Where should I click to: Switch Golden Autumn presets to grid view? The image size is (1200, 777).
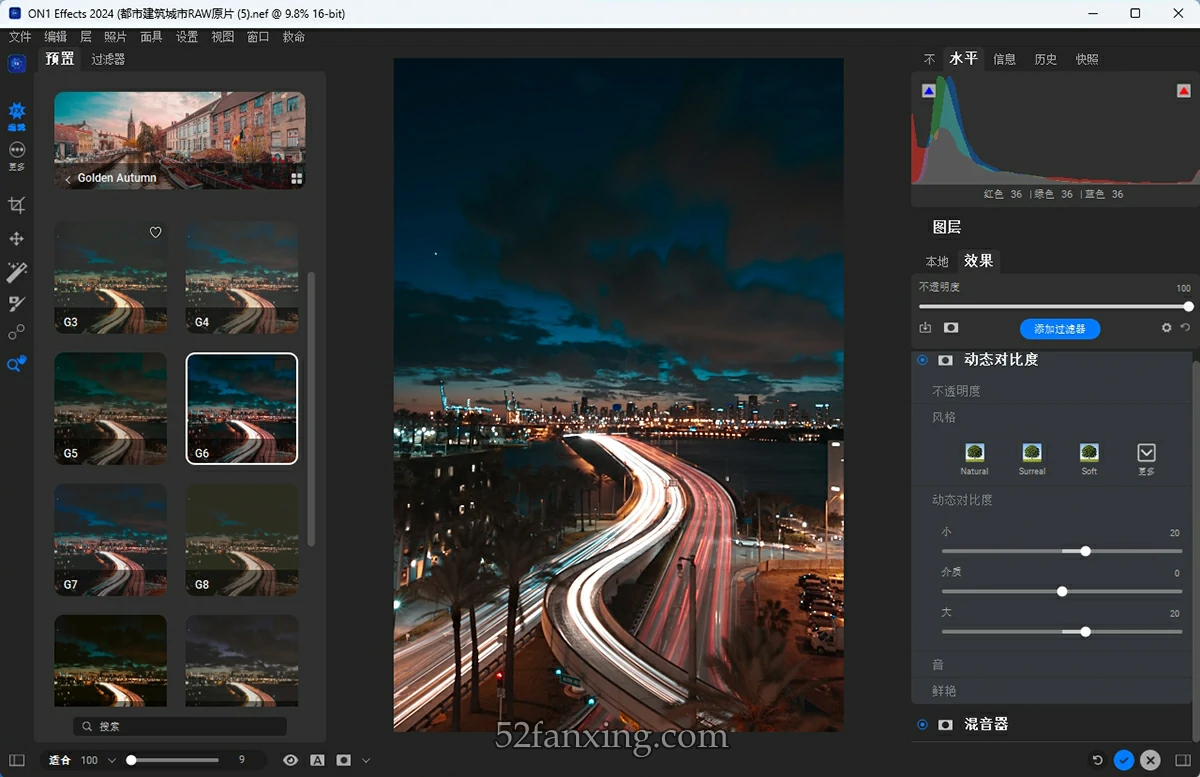296,178
